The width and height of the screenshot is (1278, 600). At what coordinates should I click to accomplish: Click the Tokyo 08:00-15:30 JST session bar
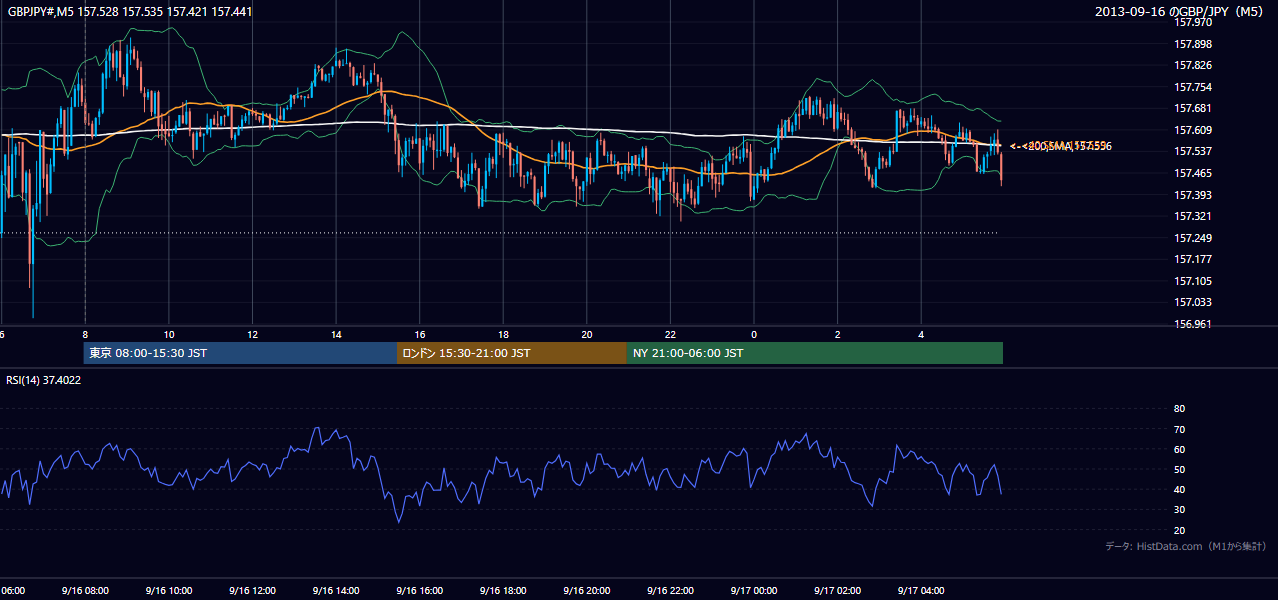241,353
